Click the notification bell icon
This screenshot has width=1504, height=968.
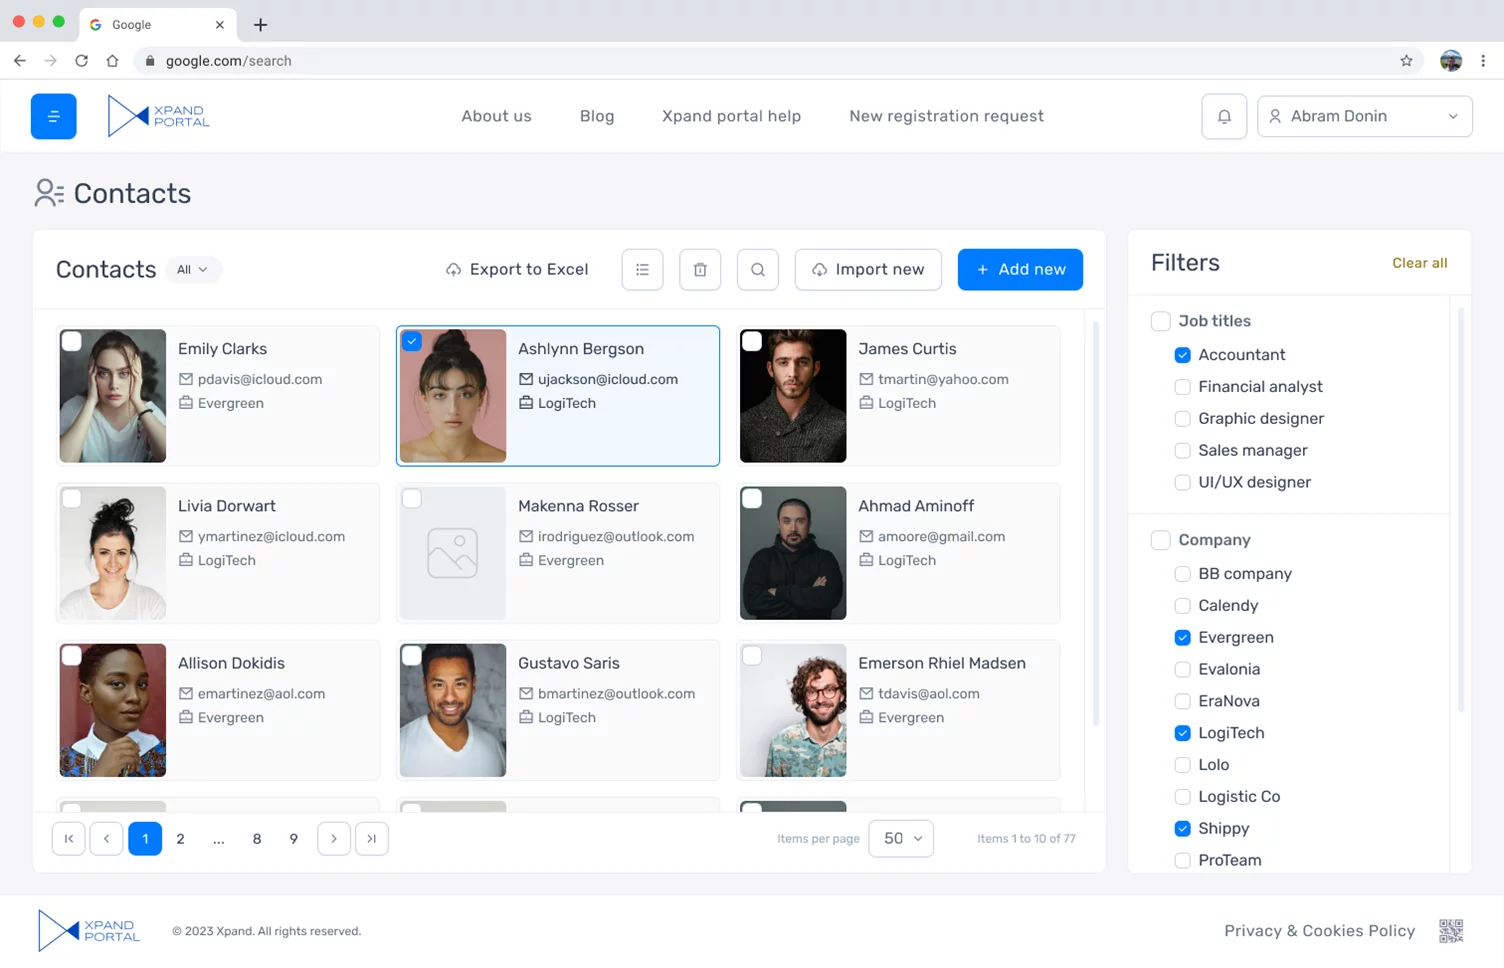click(1223, 116)
